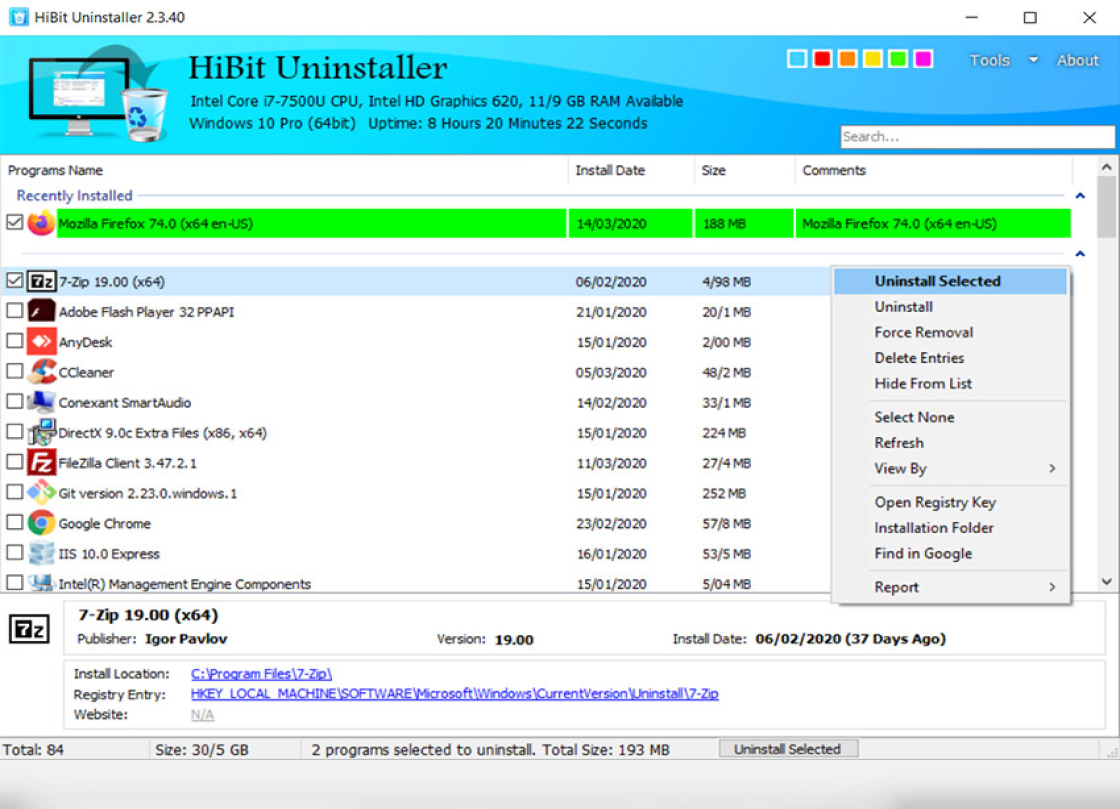Screen dimensions: 1120x809
Task: Check the FileZilla Client checkbox
Action: tap(14, 461)
